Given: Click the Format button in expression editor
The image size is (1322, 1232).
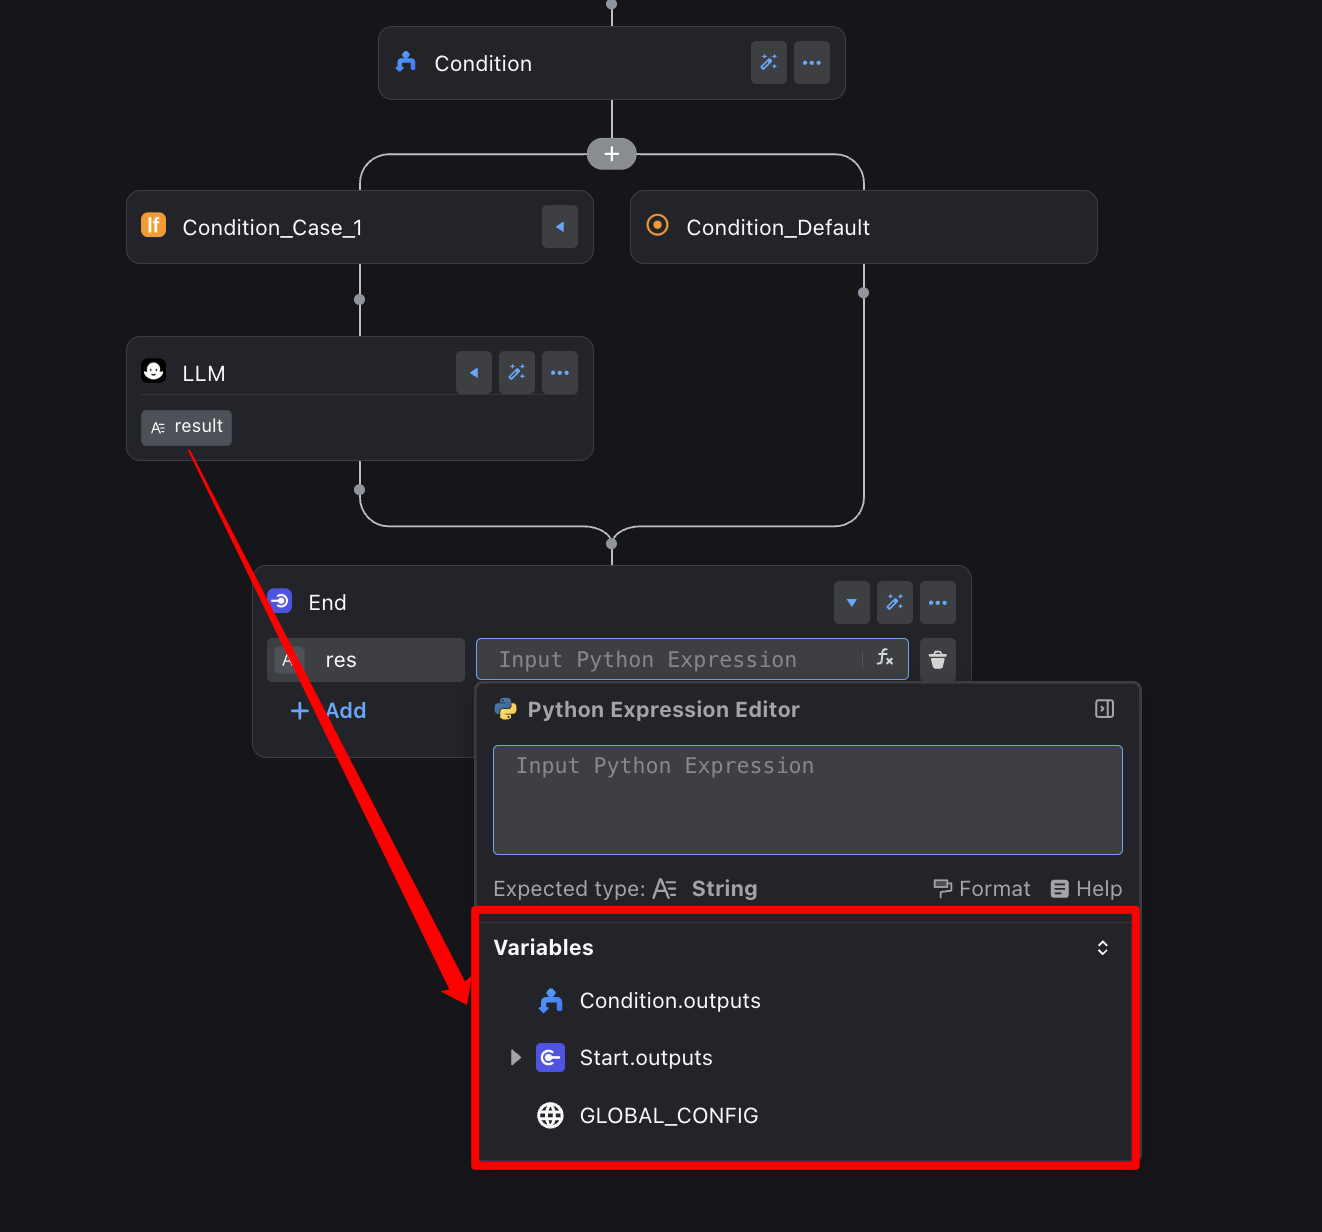Looking at the screenshot, I should tap(982, 889).
